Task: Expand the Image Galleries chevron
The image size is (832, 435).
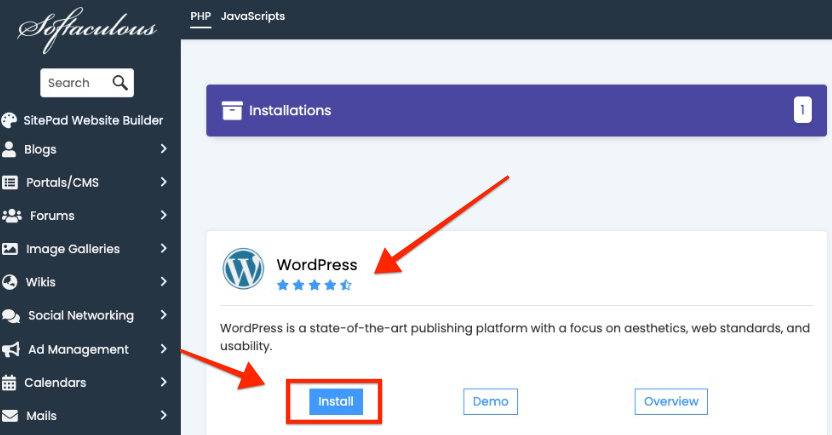Action: point(163,248)
